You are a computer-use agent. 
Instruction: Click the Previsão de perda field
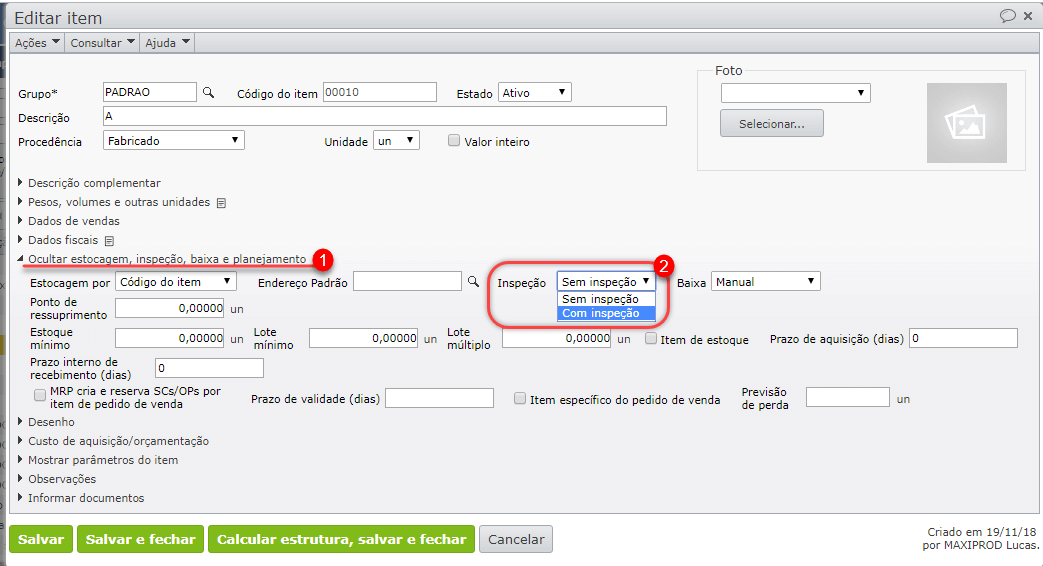coord(847,398)
